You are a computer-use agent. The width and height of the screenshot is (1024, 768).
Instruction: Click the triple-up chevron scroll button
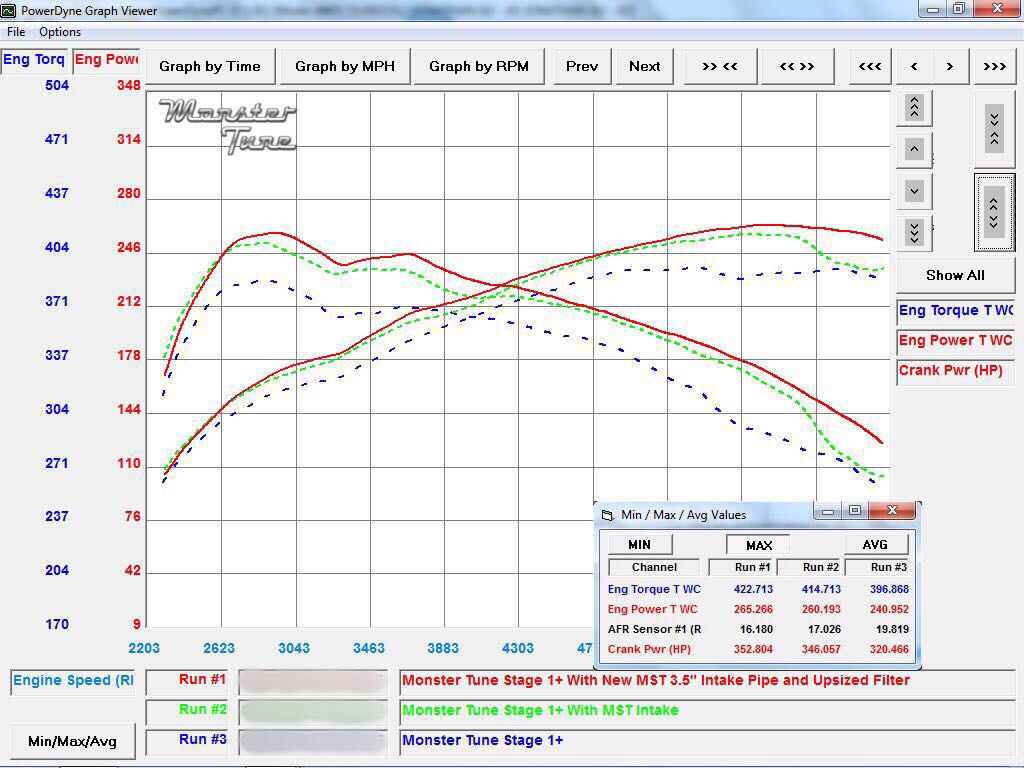(x=914, y=107)
